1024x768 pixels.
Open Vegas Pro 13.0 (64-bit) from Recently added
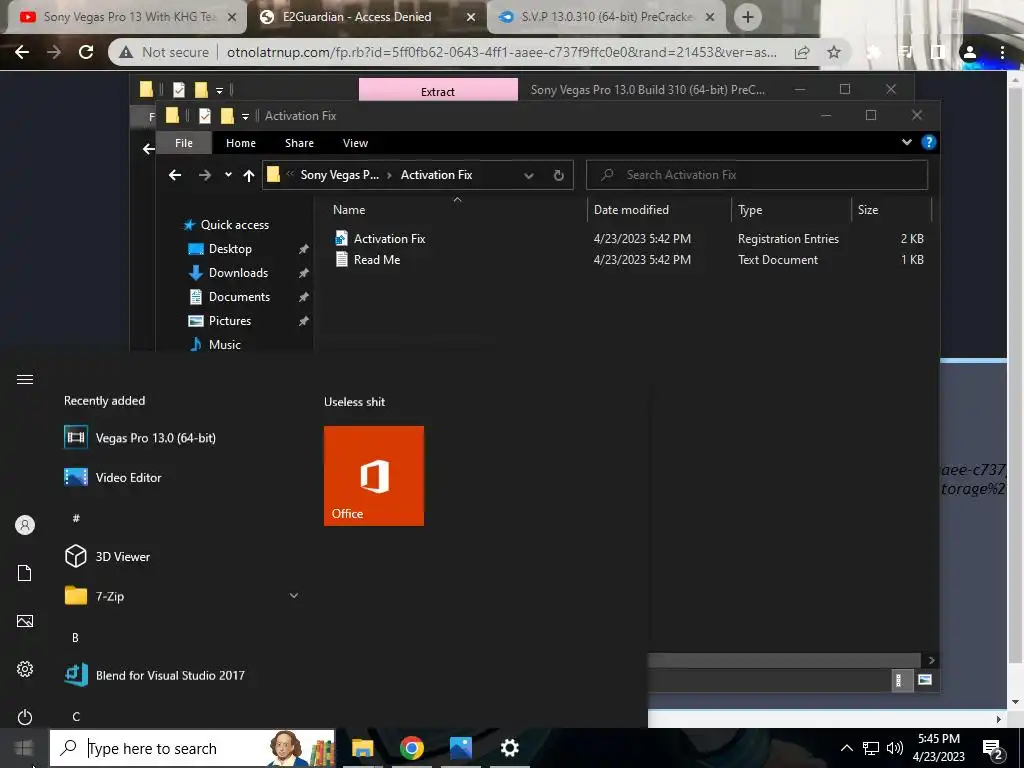pyautogui.click(x=155, y=438)
